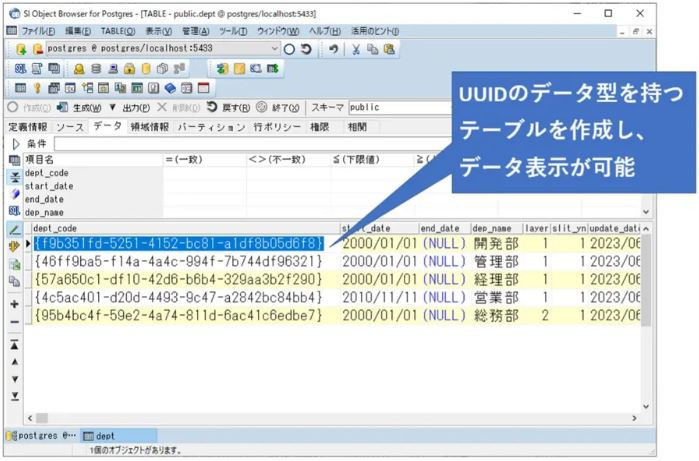Click the blue book icon in object toolbar

(x=170, y=88)
